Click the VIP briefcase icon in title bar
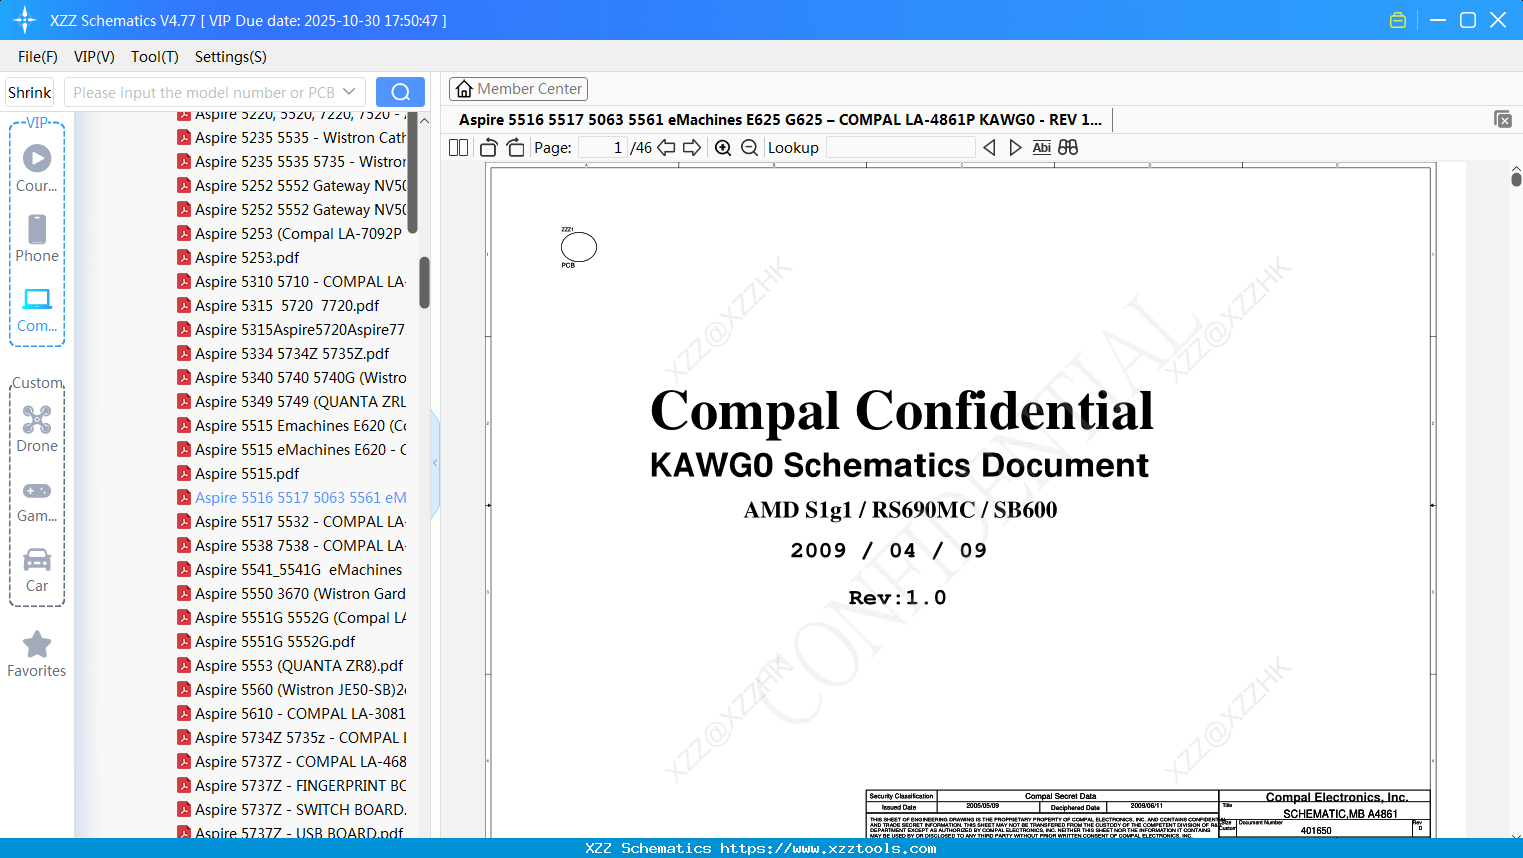 [1398, 20]
